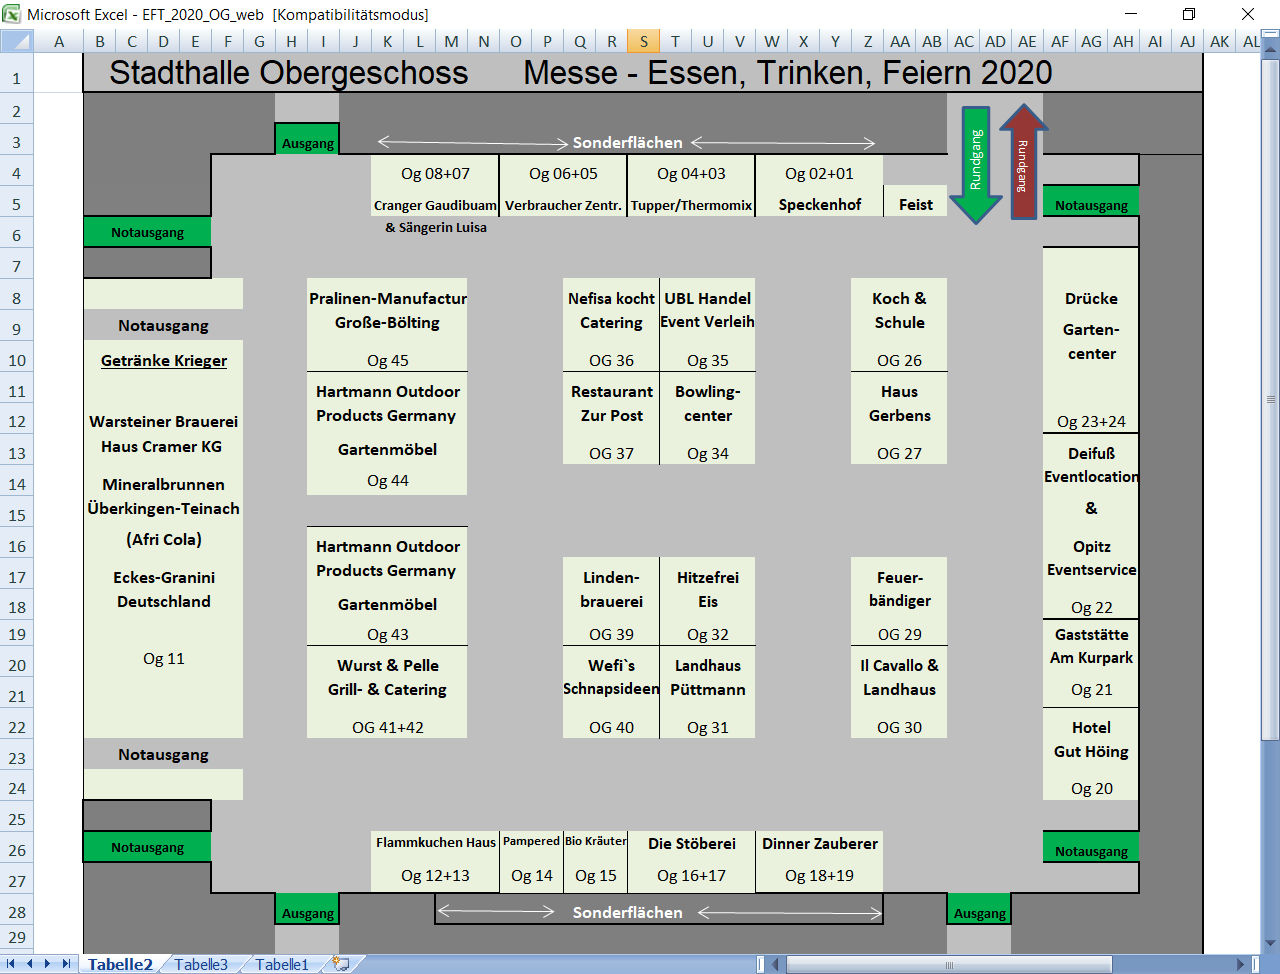Click the 'Feist' cell
Viewport: 1280px width, 974px height.
click(916, 205)
